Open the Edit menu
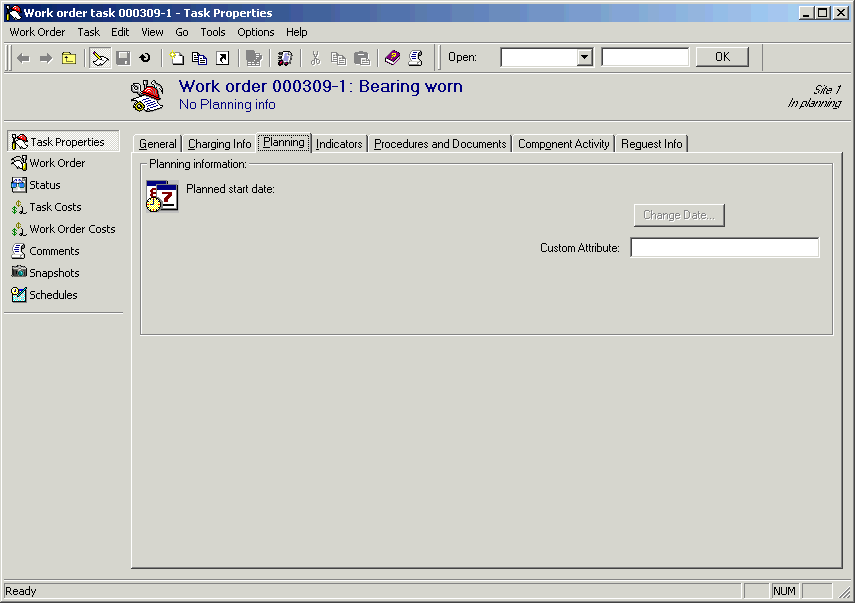 point(120,32)
